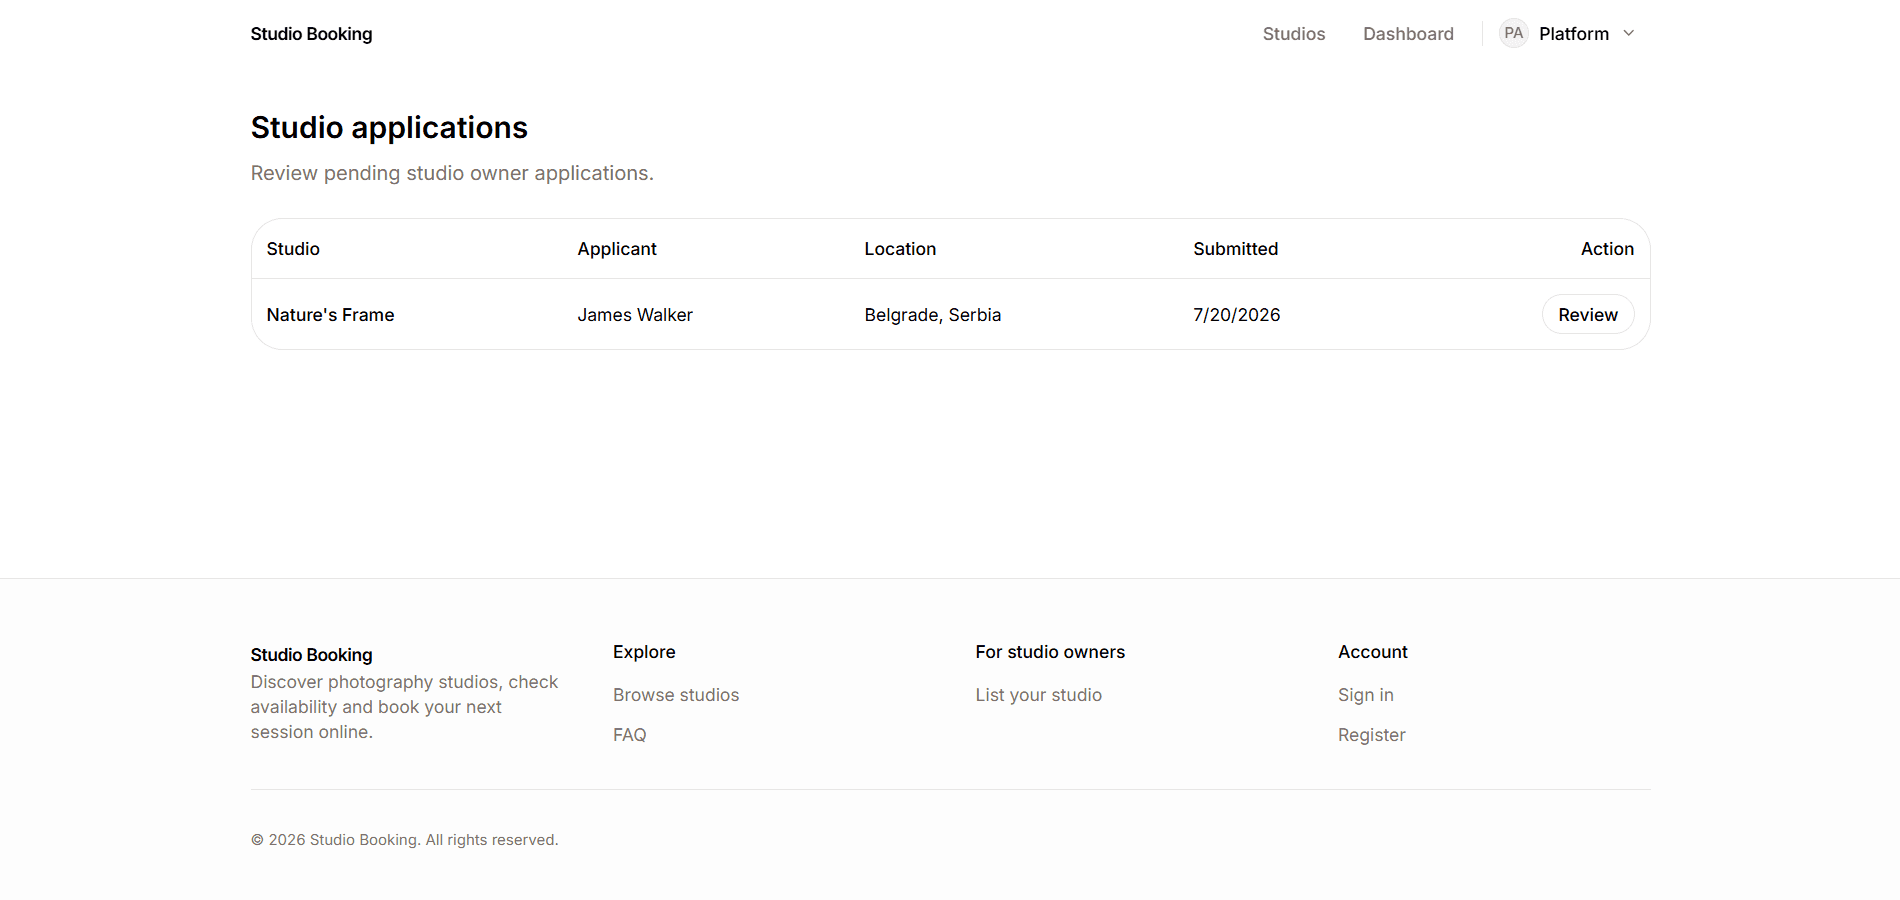1900x900 pixels.
Task: Click the Account footer heading
Action: click(1372, 652)
